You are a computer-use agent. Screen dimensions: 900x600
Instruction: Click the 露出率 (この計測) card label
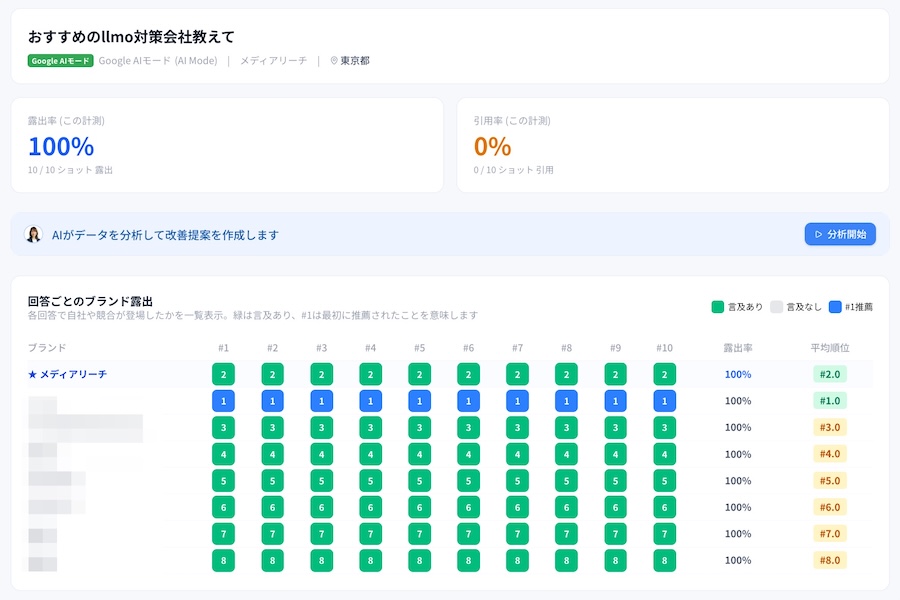(x=66, y=121)
